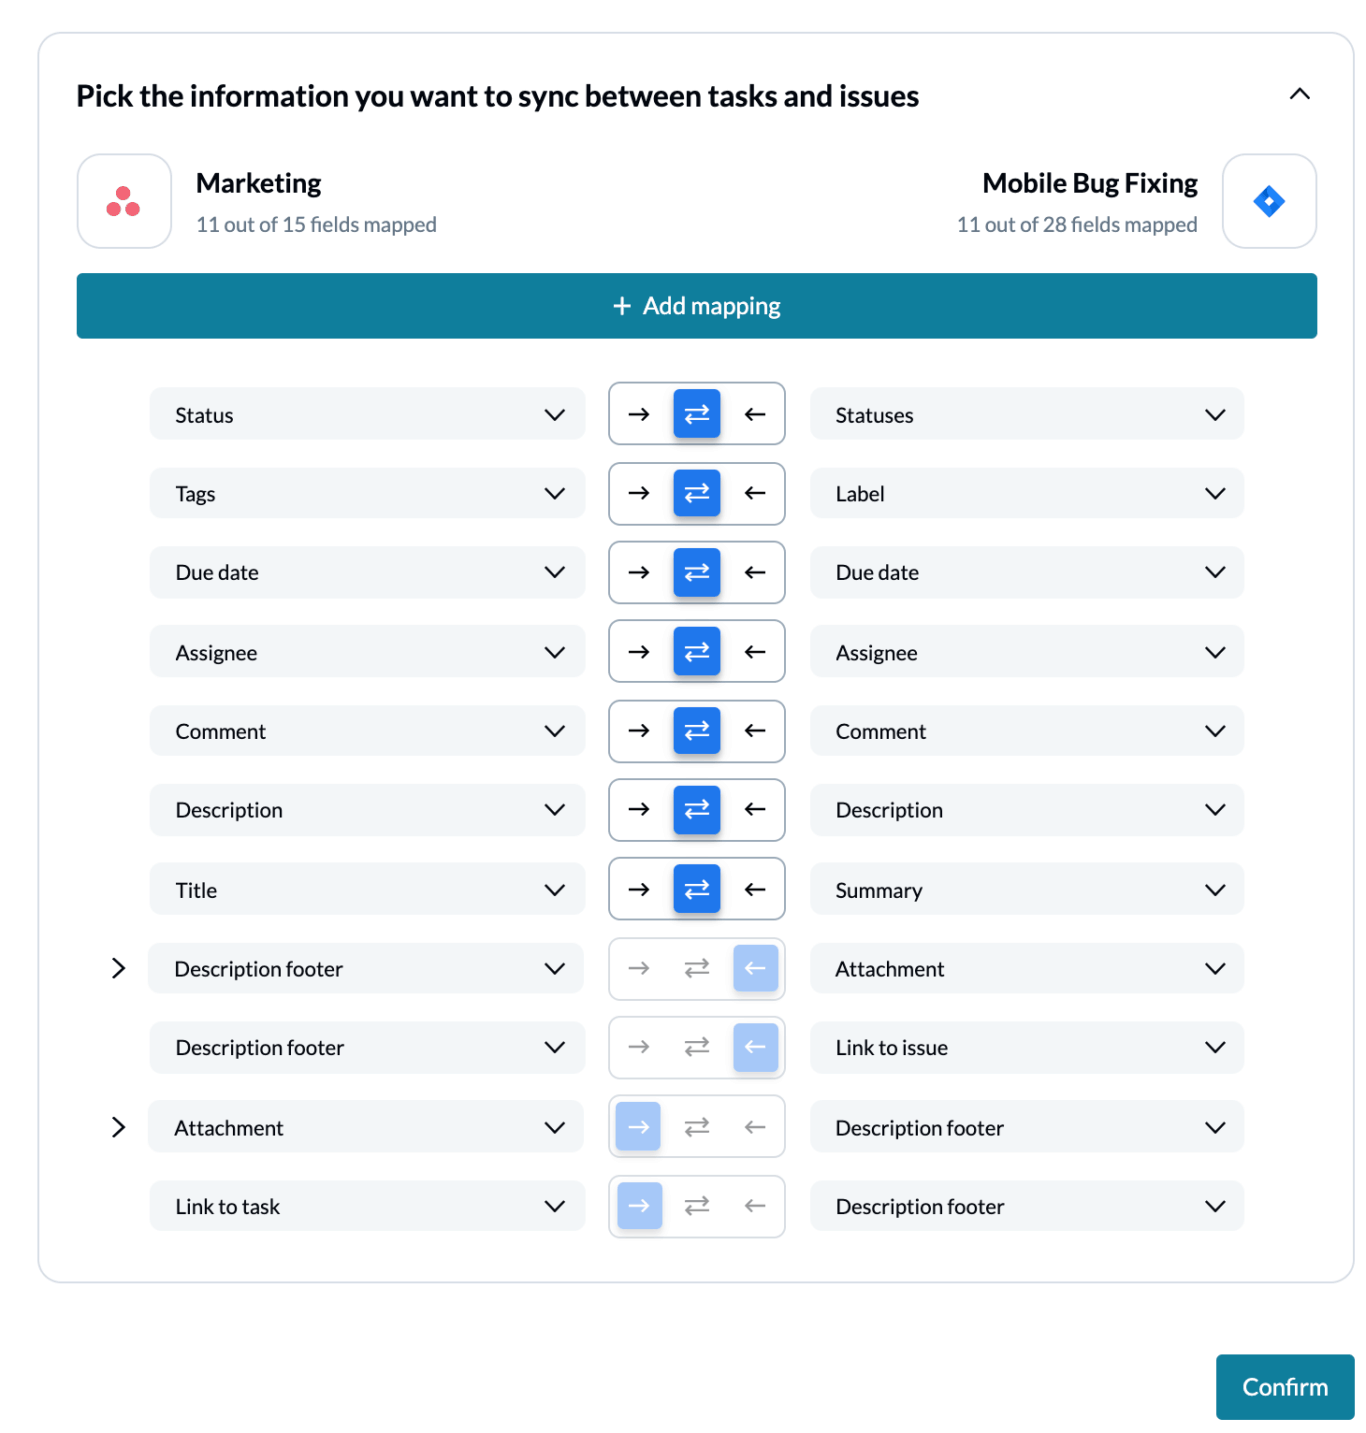Collapse the sync information section
The image size is (1366, 1433).
[x=1299, y=94]
